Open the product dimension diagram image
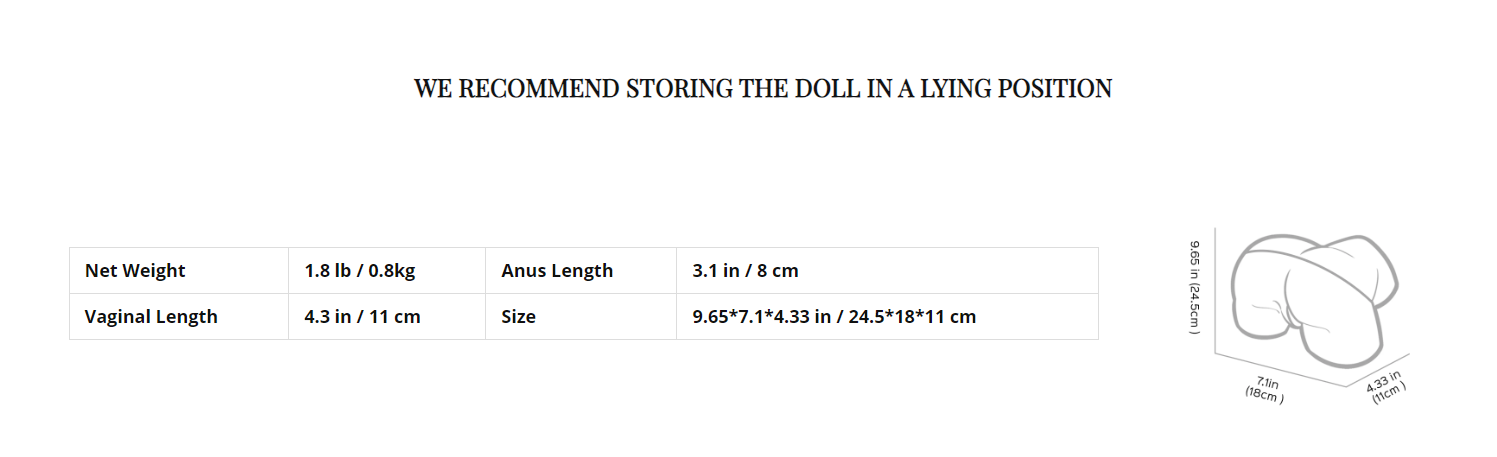Viewport: 1497px width, 457px height. tap(1300, 317)
